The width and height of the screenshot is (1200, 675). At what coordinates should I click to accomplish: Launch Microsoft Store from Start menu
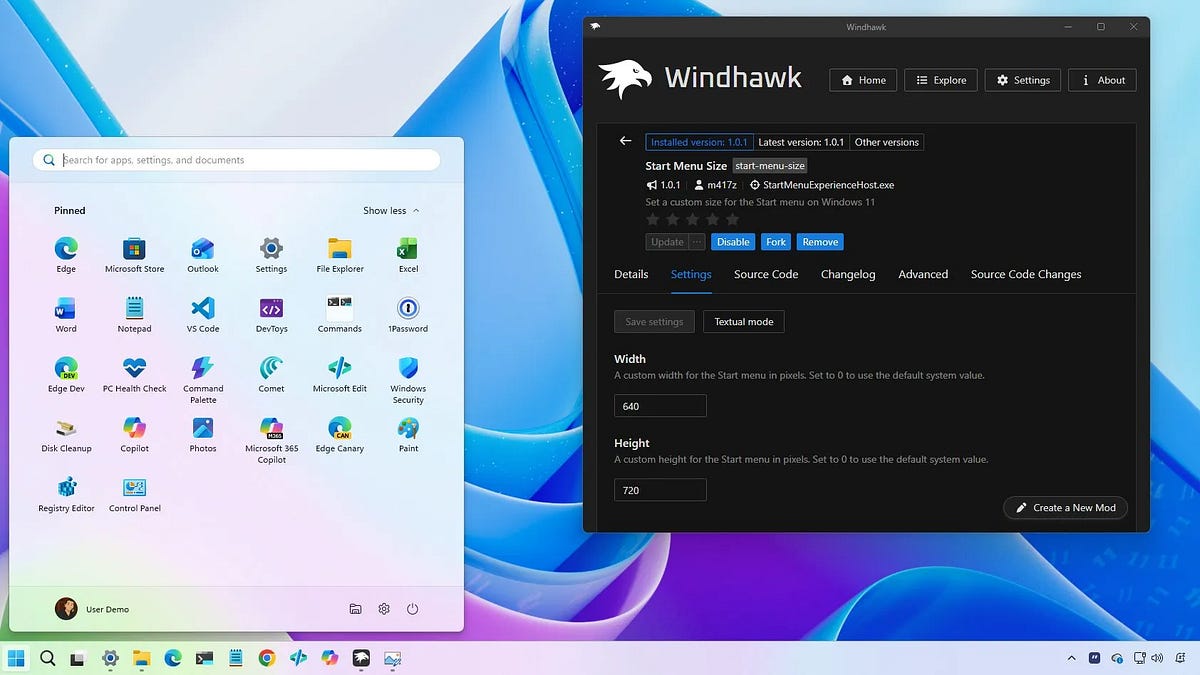click(134, 255)
